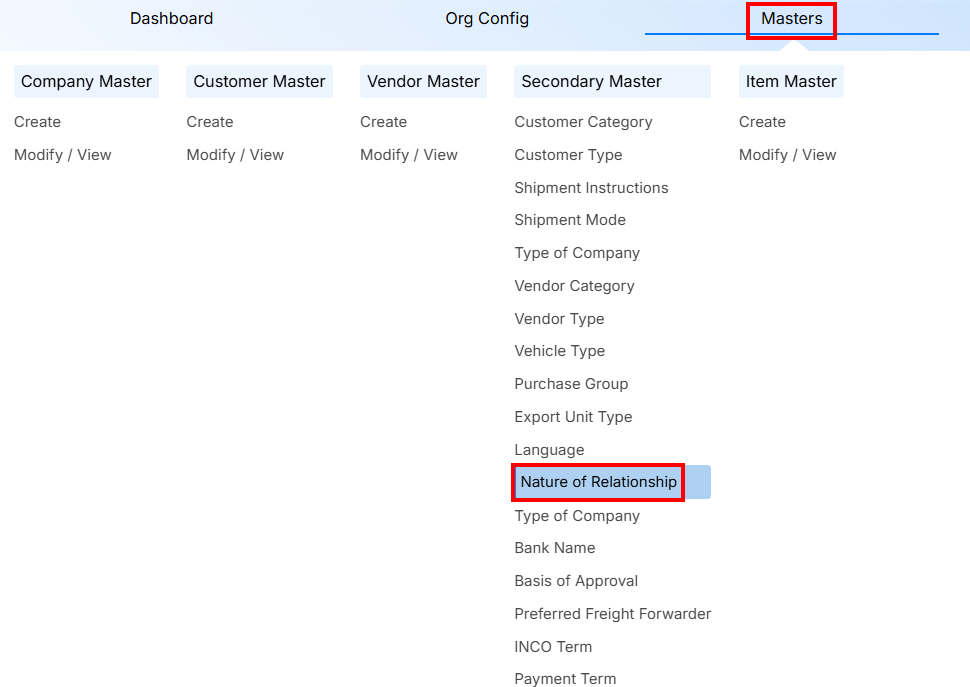Click the highlighted Nature of Relationship item
This screenshot has width=970, height=687.
(x=598, y=482)
